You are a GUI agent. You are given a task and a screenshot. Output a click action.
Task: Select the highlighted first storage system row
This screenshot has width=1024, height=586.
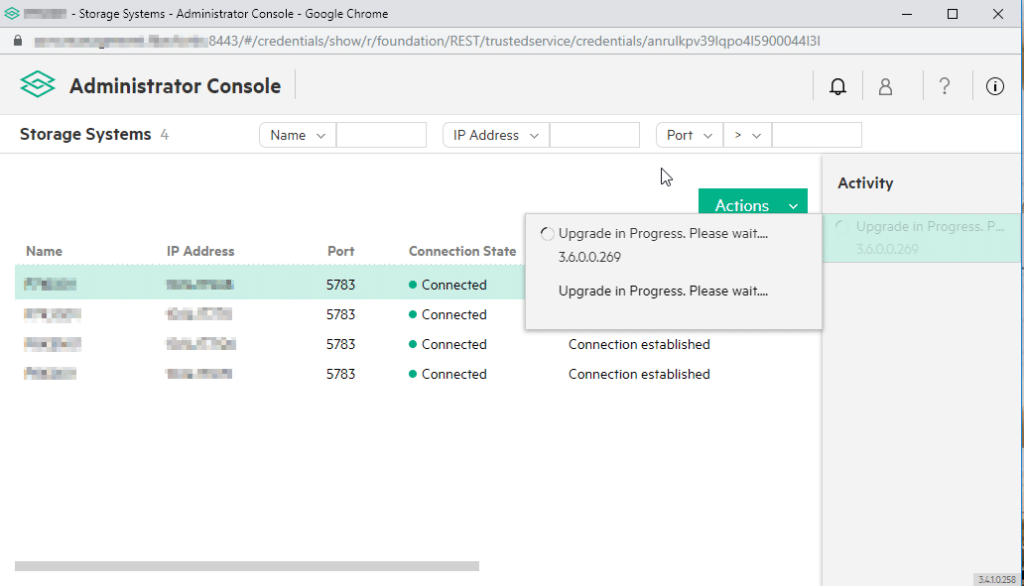click(270, 284)
